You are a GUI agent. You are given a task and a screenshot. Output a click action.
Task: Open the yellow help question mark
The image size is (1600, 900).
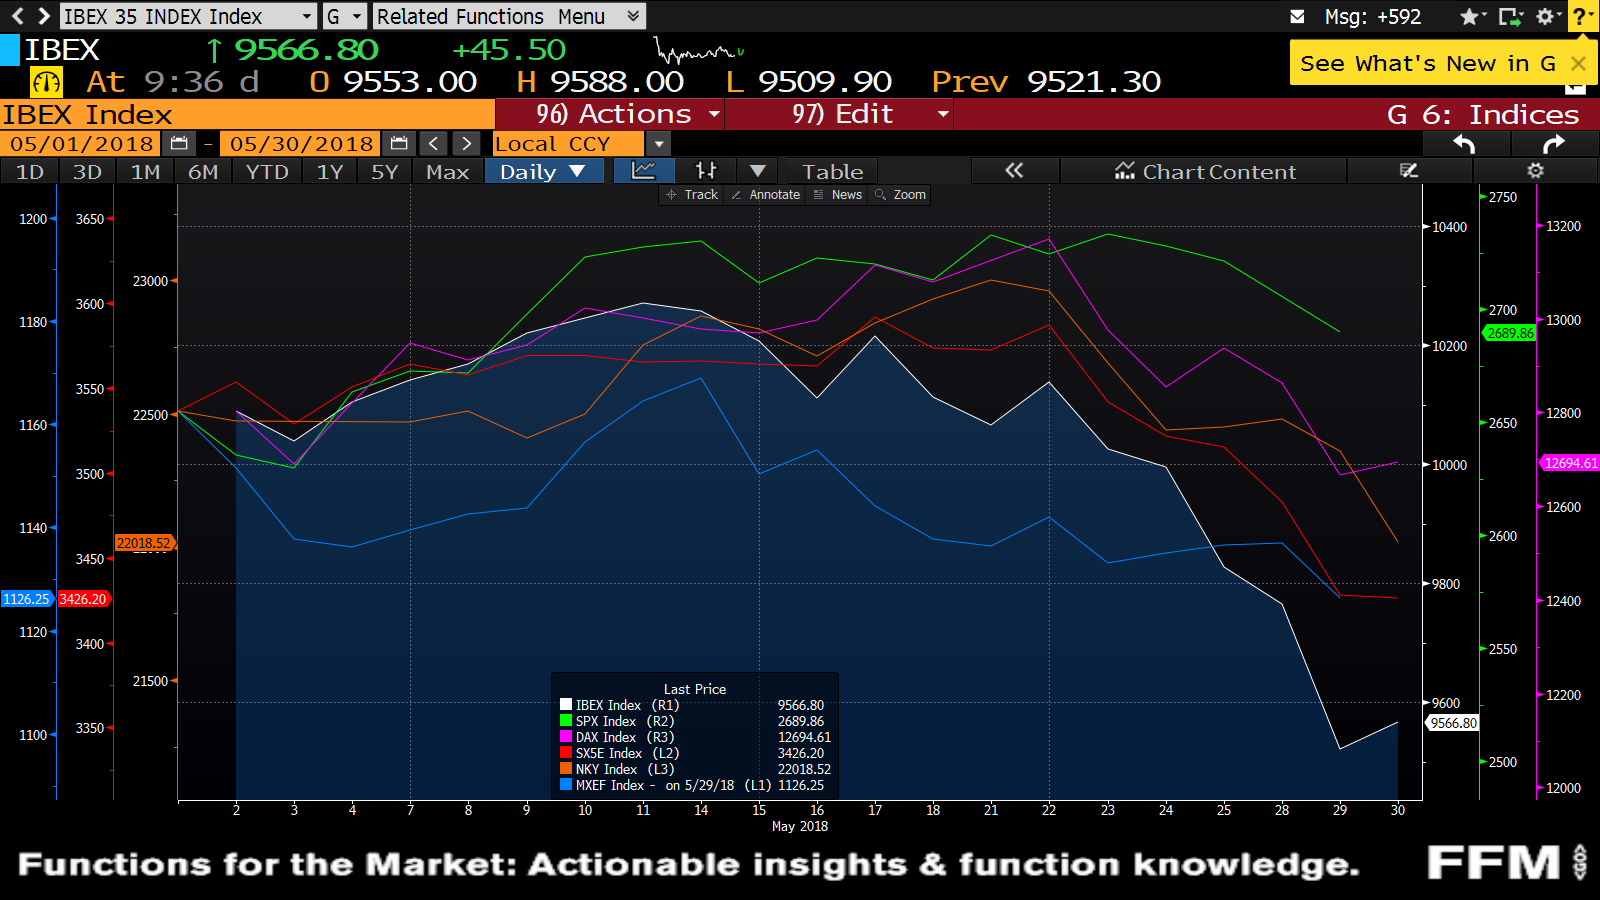click(1581, 16)
